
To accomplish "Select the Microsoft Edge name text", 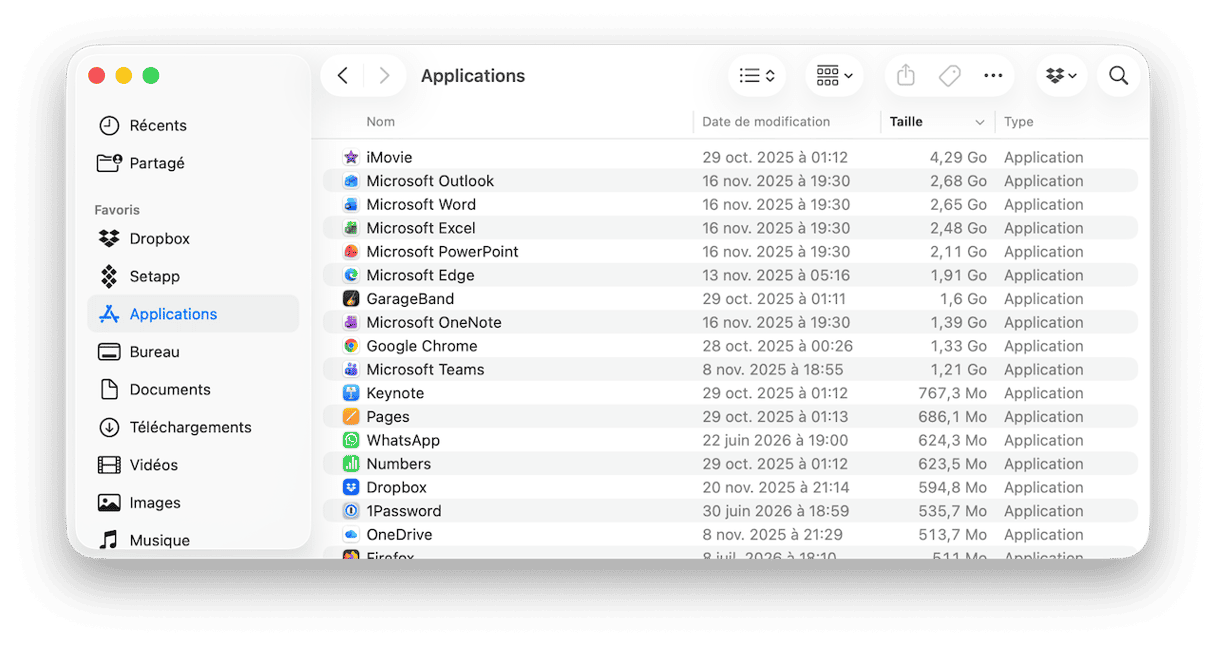I will (420, 275).
